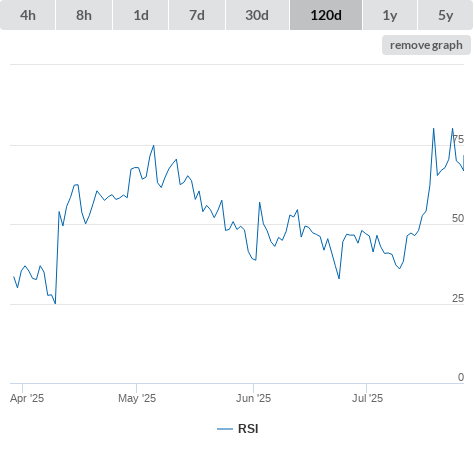The width and height of the screenshot is (474, 455).
Task: Show the 1y time range
Action: (390, 15)
